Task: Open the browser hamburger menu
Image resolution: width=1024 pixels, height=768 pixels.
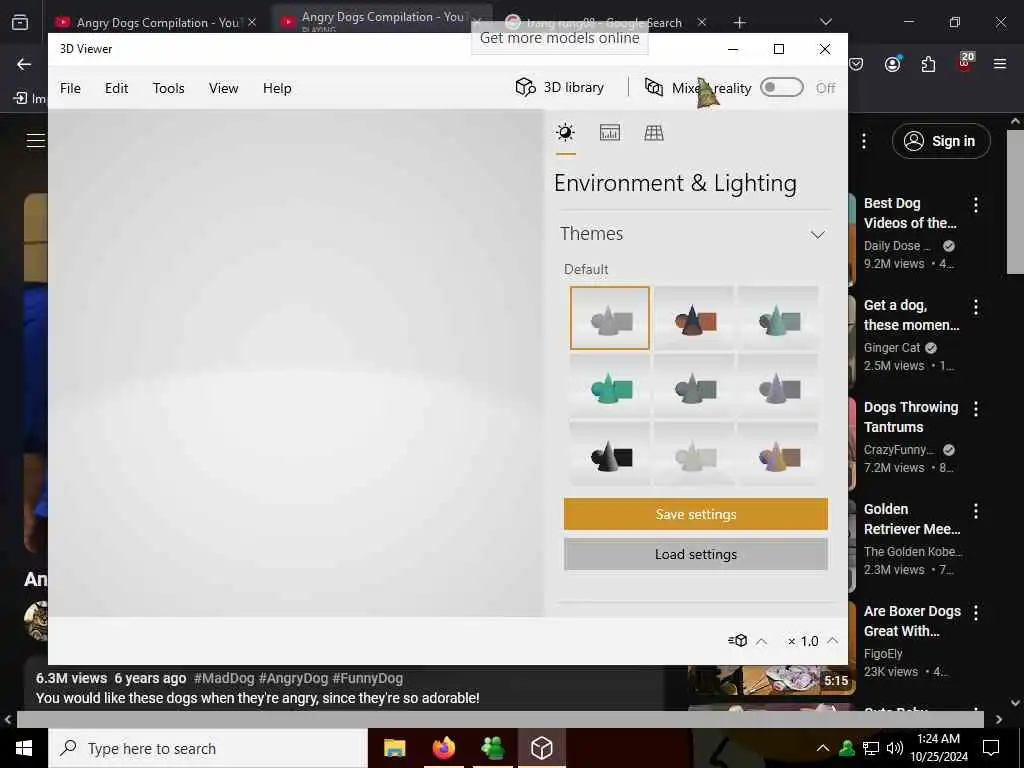Action: (x=1000, y=64)
